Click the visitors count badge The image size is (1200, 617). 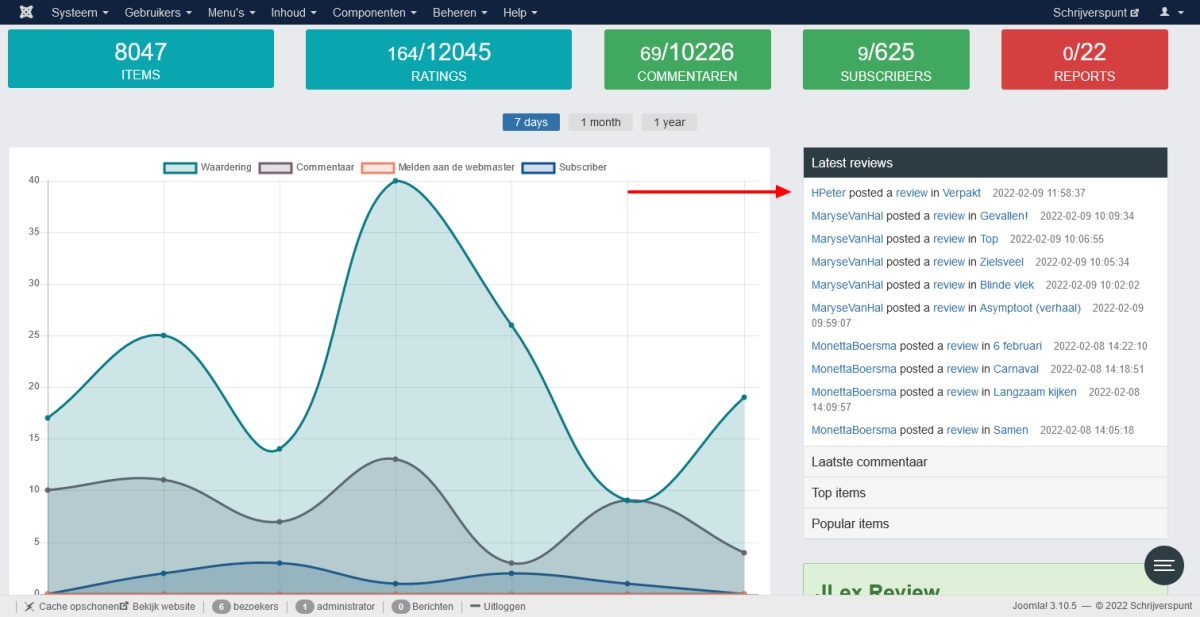coord(221,606)
